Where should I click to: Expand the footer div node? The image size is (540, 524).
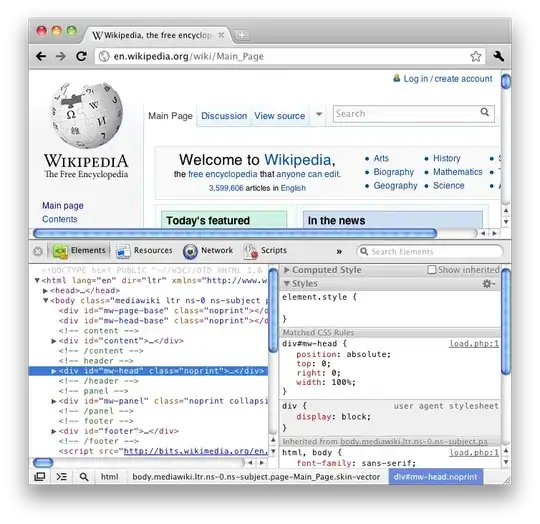54,431
